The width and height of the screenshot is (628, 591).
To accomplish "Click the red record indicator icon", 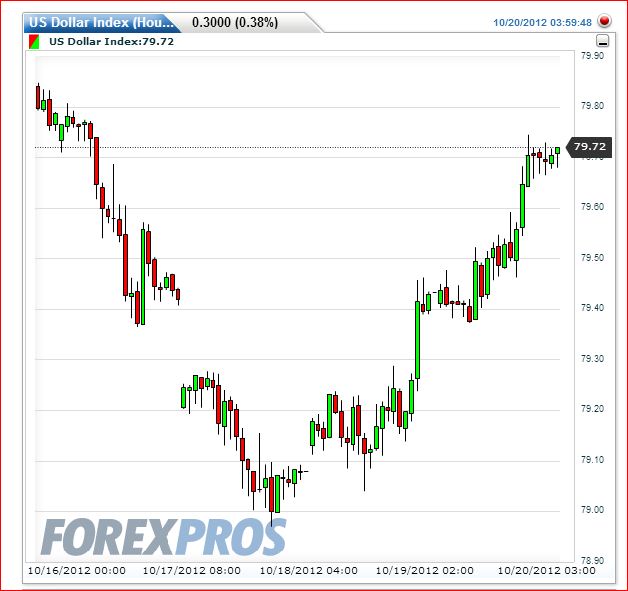I will click(604, 21).
